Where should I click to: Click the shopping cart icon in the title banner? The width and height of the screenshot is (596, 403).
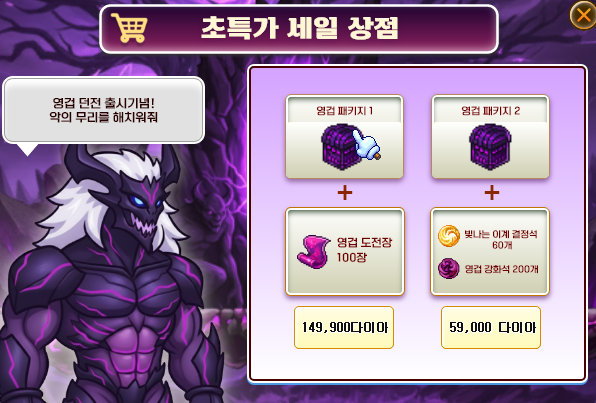click(x=130, y=28)
